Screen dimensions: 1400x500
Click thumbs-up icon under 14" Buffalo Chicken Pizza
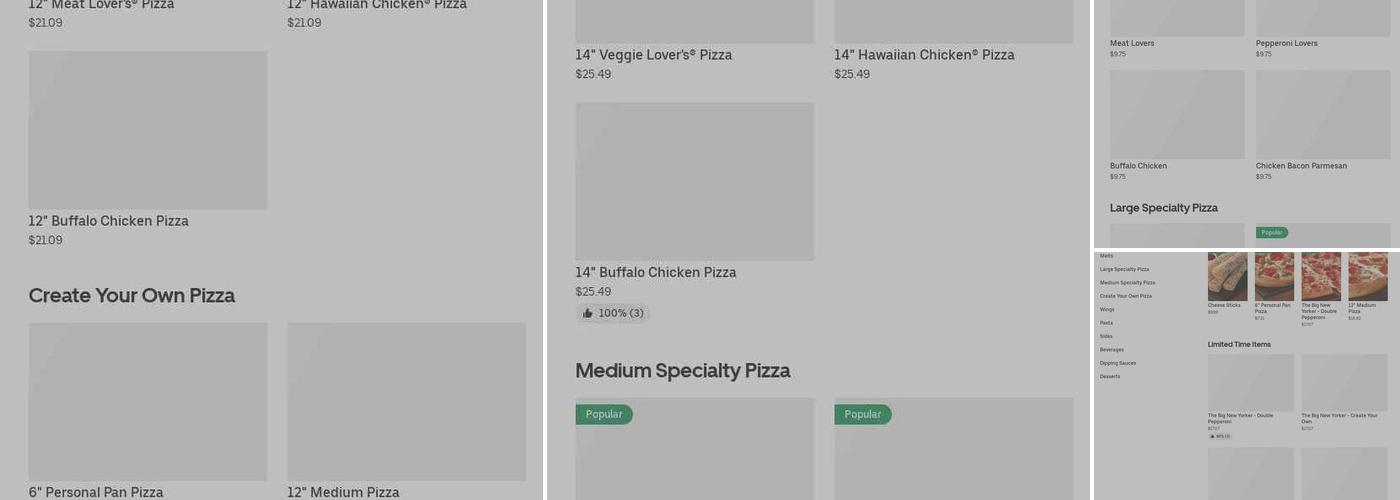[x=588, y=314]
